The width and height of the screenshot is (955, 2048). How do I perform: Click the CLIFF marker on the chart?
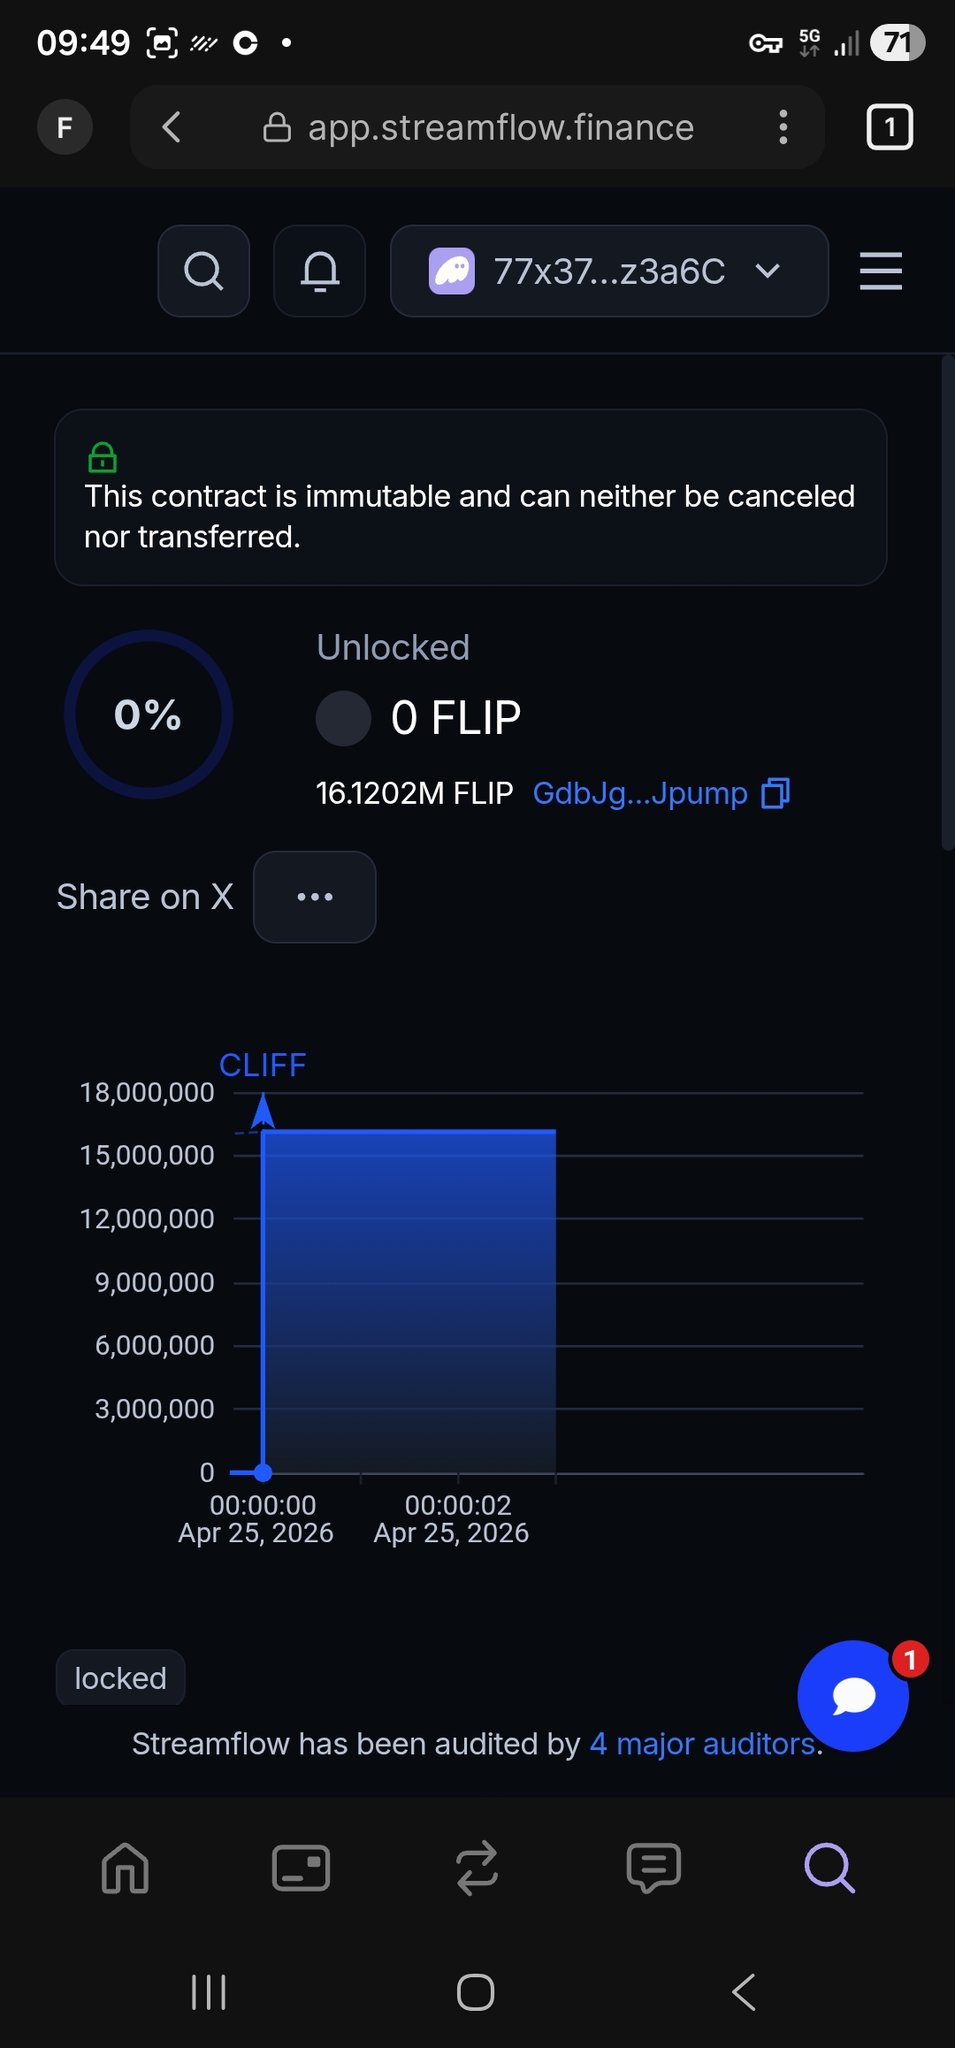263,1066
